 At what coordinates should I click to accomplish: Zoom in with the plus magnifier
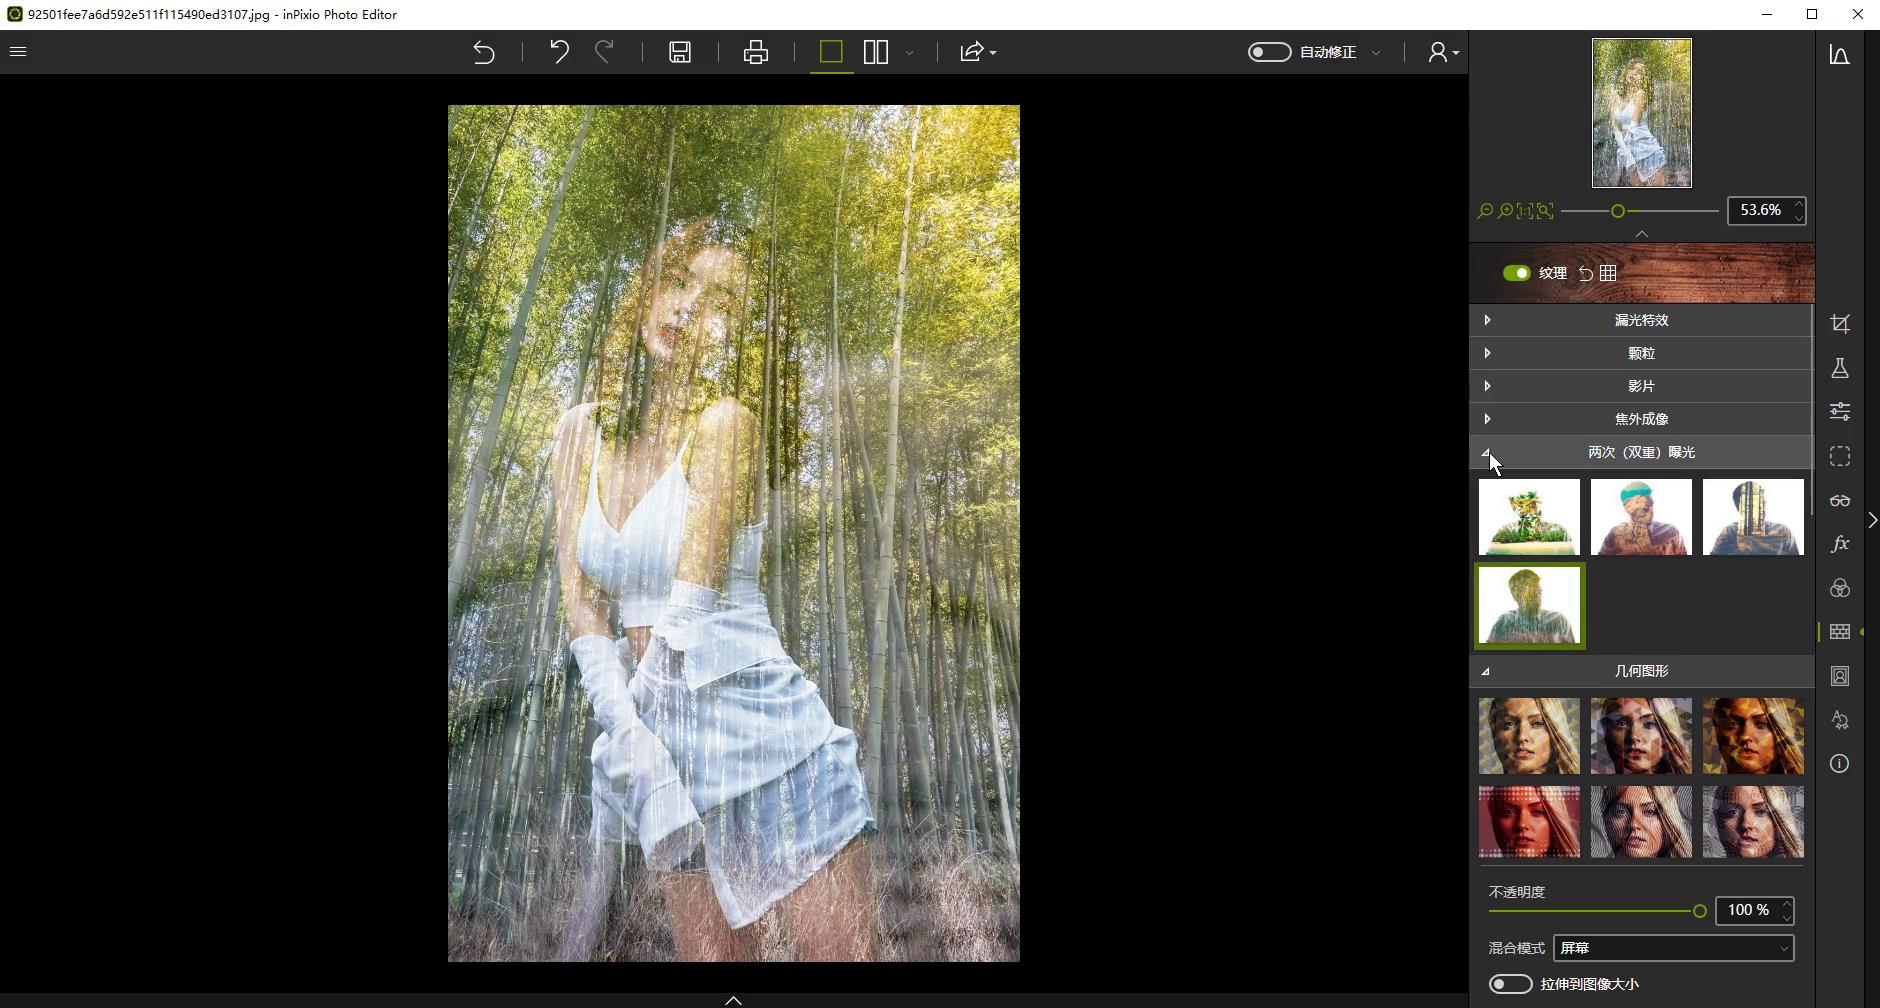[1505, 211]
